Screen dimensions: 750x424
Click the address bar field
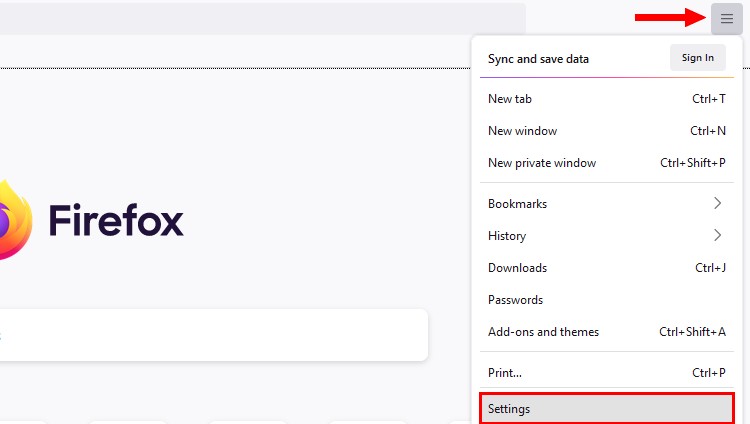point(263,19)
